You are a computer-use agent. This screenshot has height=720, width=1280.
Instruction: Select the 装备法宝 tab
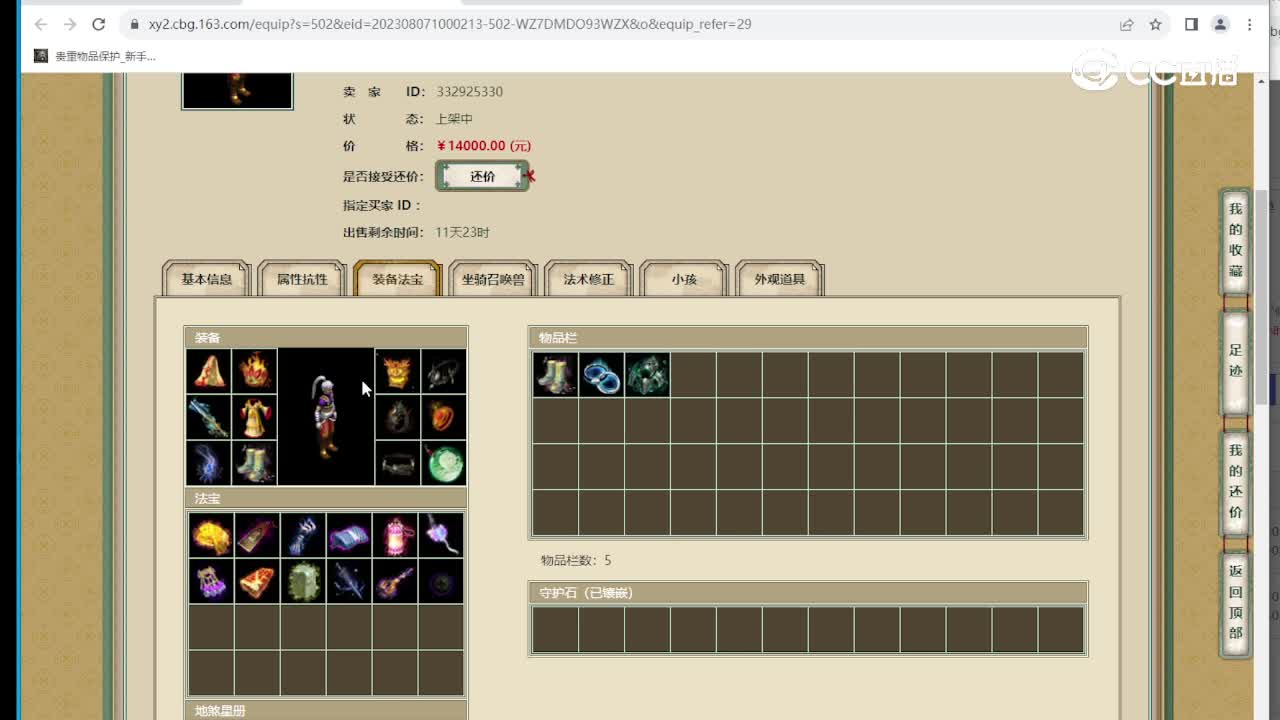pos(398,279)
